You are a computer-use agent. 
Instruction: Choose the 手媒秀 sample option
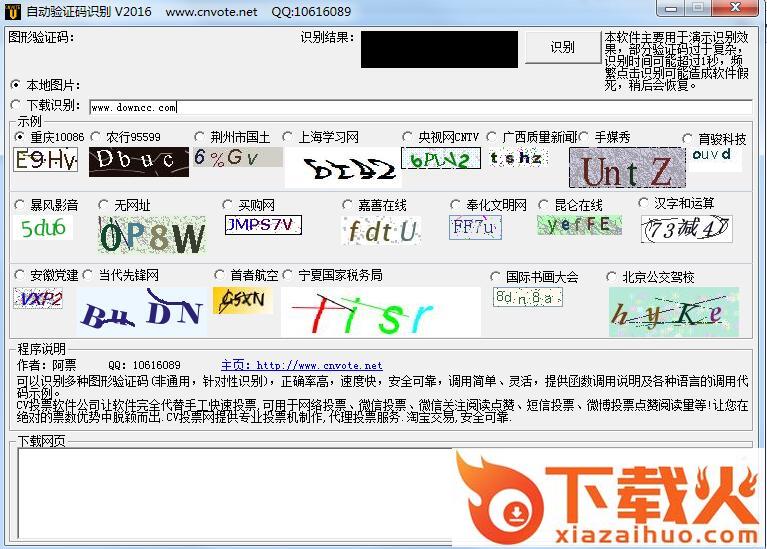584,137
